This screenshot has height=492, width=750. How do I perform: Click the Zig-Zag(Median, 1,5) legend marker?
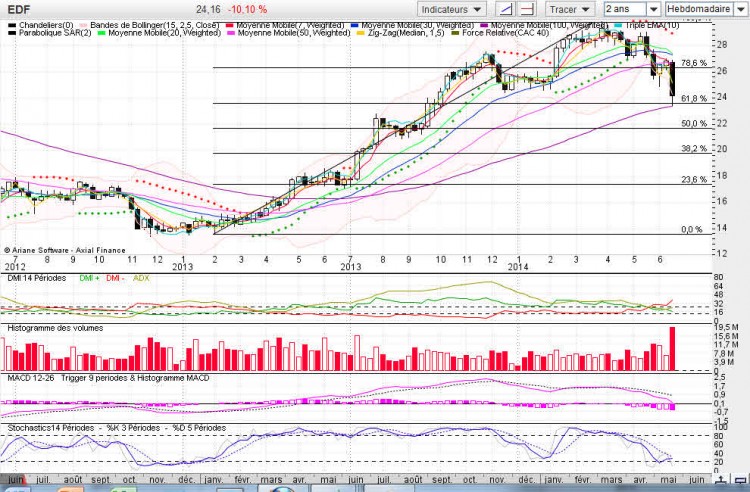pos(361,33)
